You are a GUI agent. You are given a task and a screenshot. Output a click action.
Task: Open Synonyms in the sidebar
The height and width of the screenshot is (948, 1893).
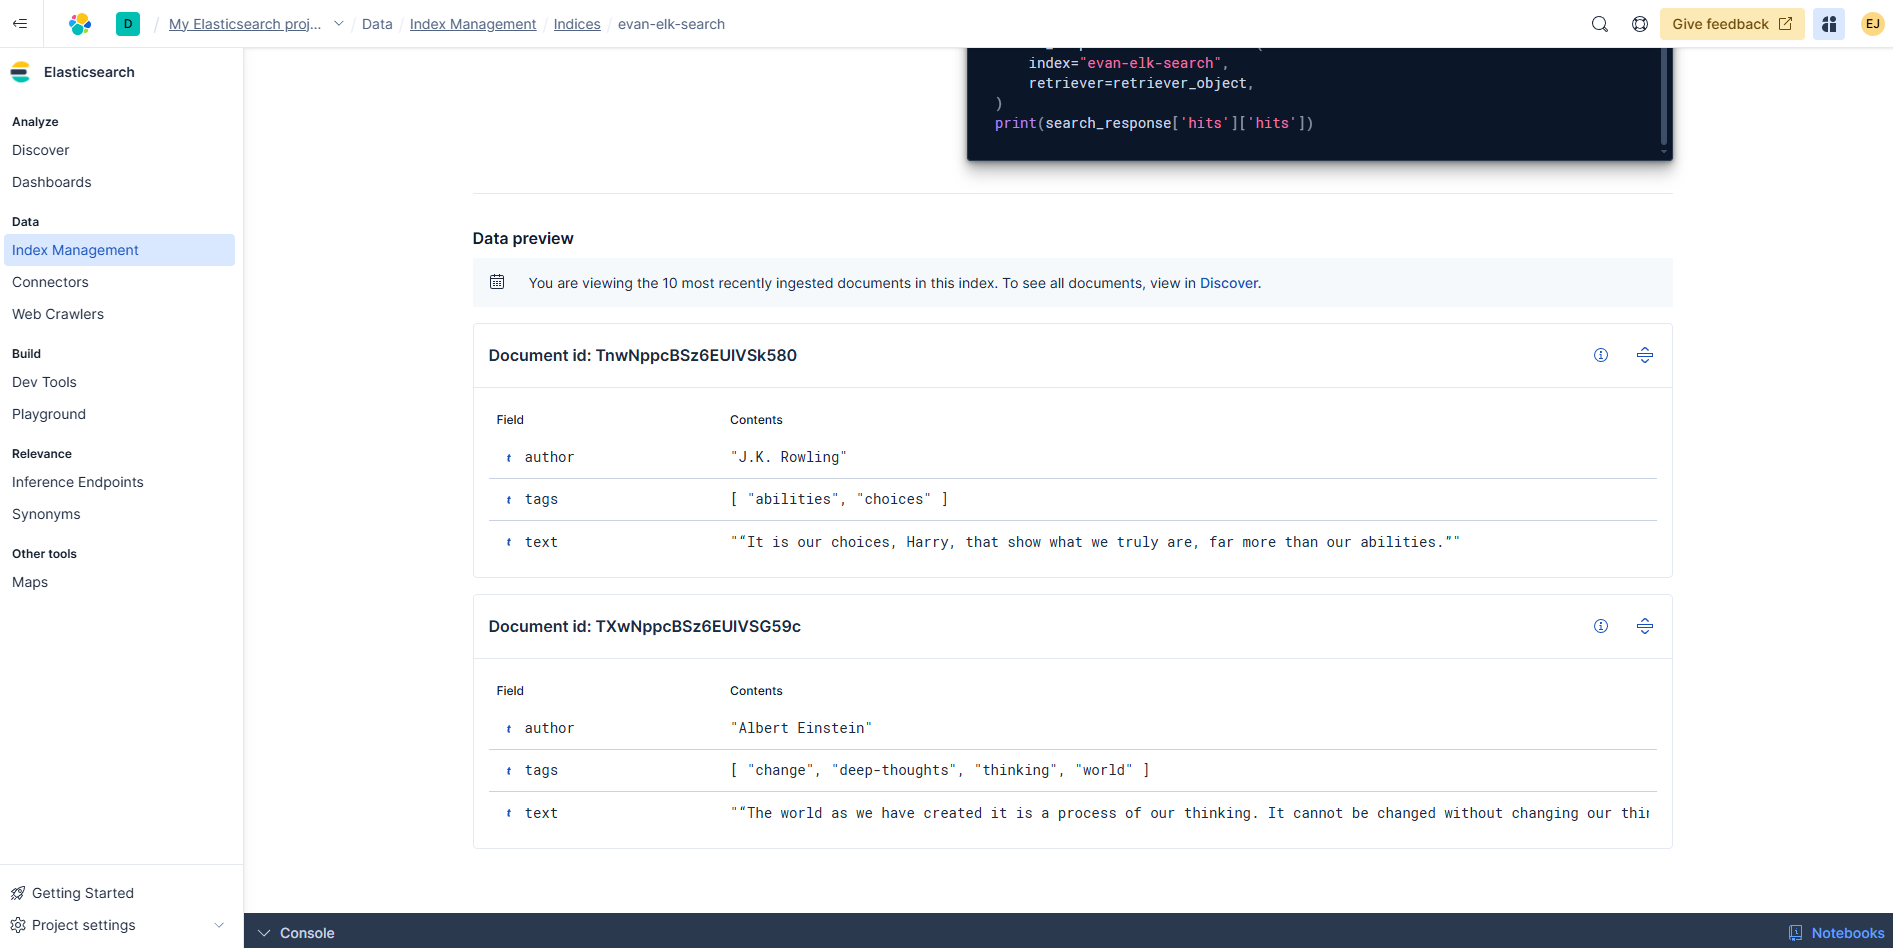click(x=46, y=514)
